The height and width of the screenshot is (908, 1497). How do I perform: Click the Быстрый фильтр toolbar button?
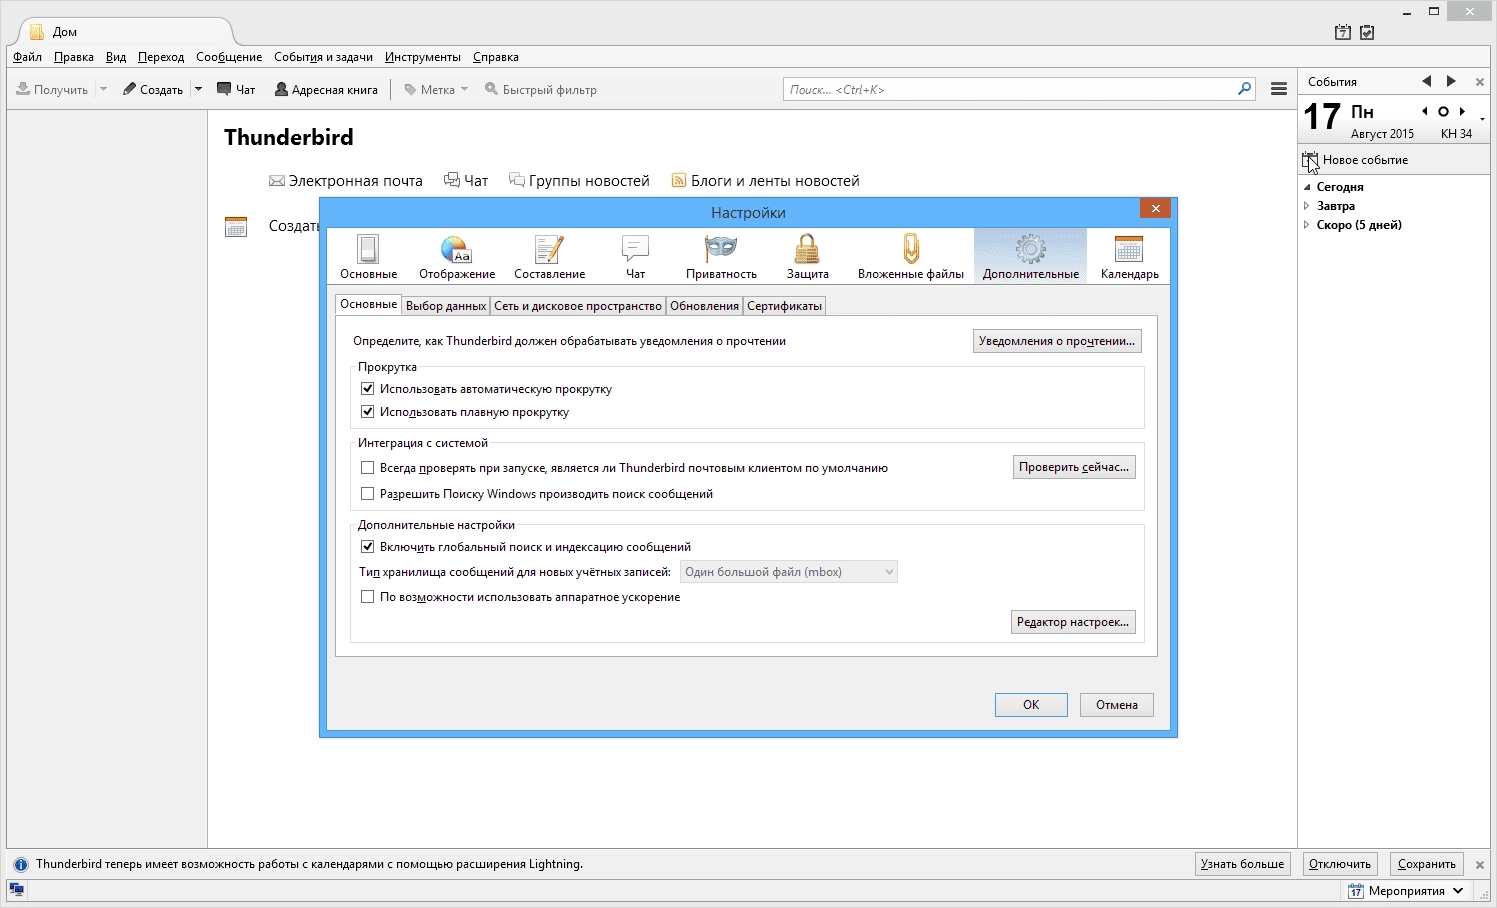coord(541,89)
